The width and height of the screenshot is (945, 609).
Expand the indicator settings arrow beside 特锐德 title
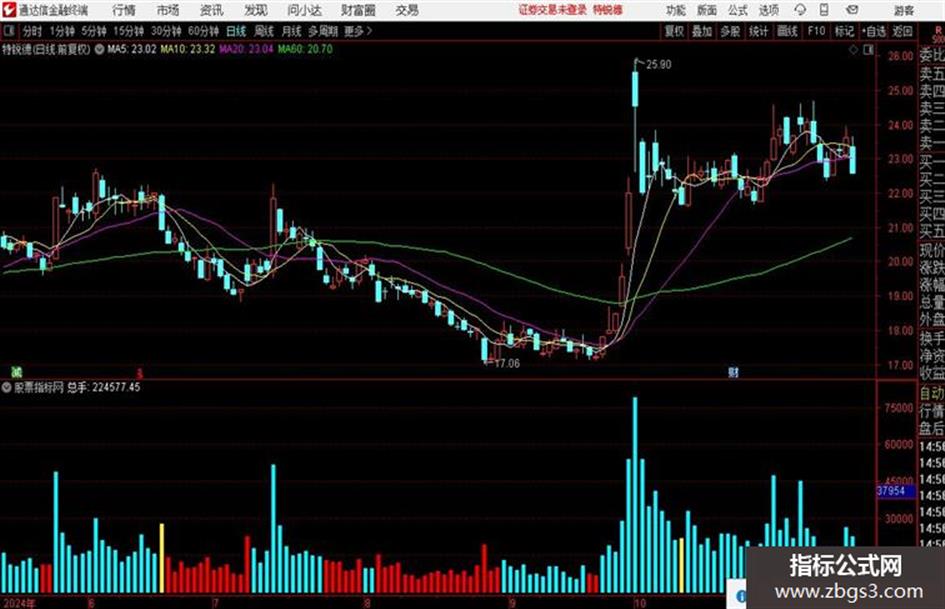99,49
